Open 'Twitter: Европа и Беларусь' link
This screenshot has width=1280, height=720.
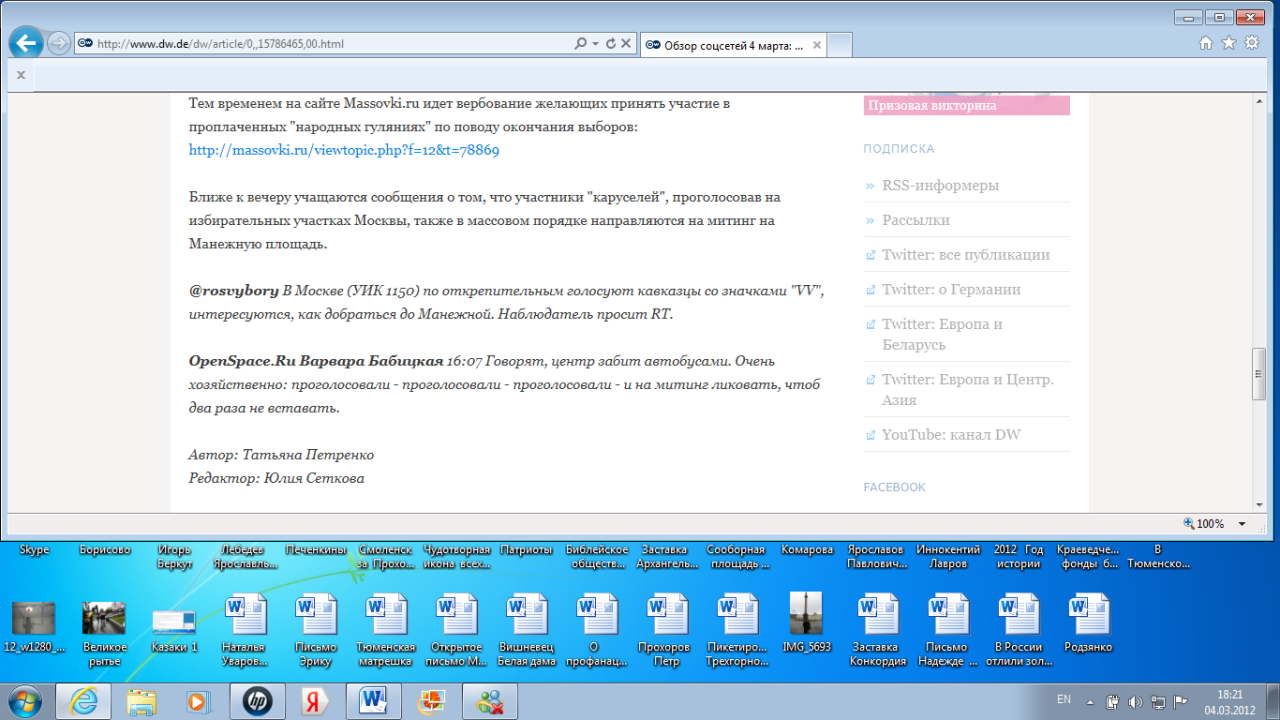click(x=942, y=334)
